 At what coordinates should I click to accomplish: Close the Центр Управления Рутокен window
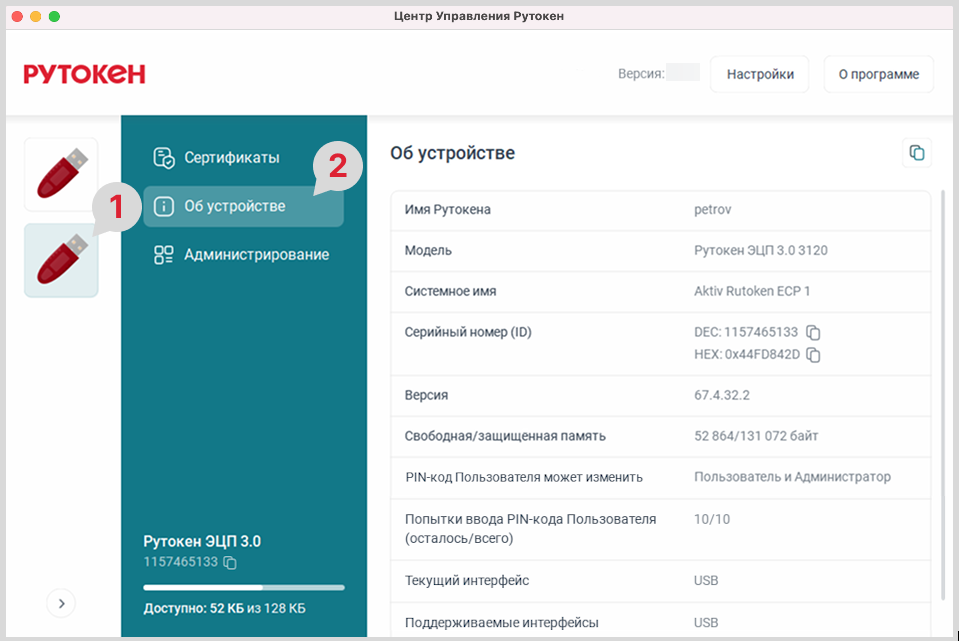pos(17,17)
